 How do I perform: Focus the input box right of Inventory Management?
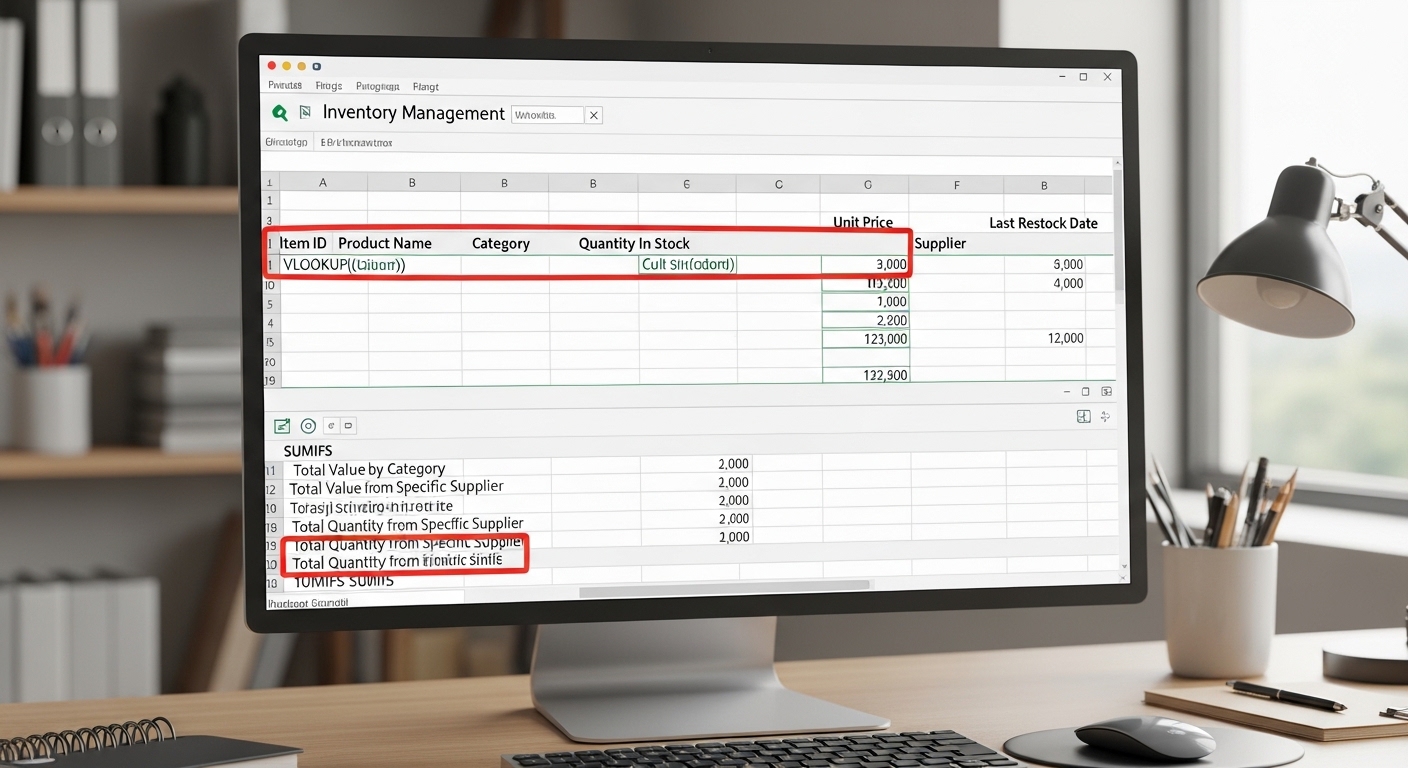547,116
